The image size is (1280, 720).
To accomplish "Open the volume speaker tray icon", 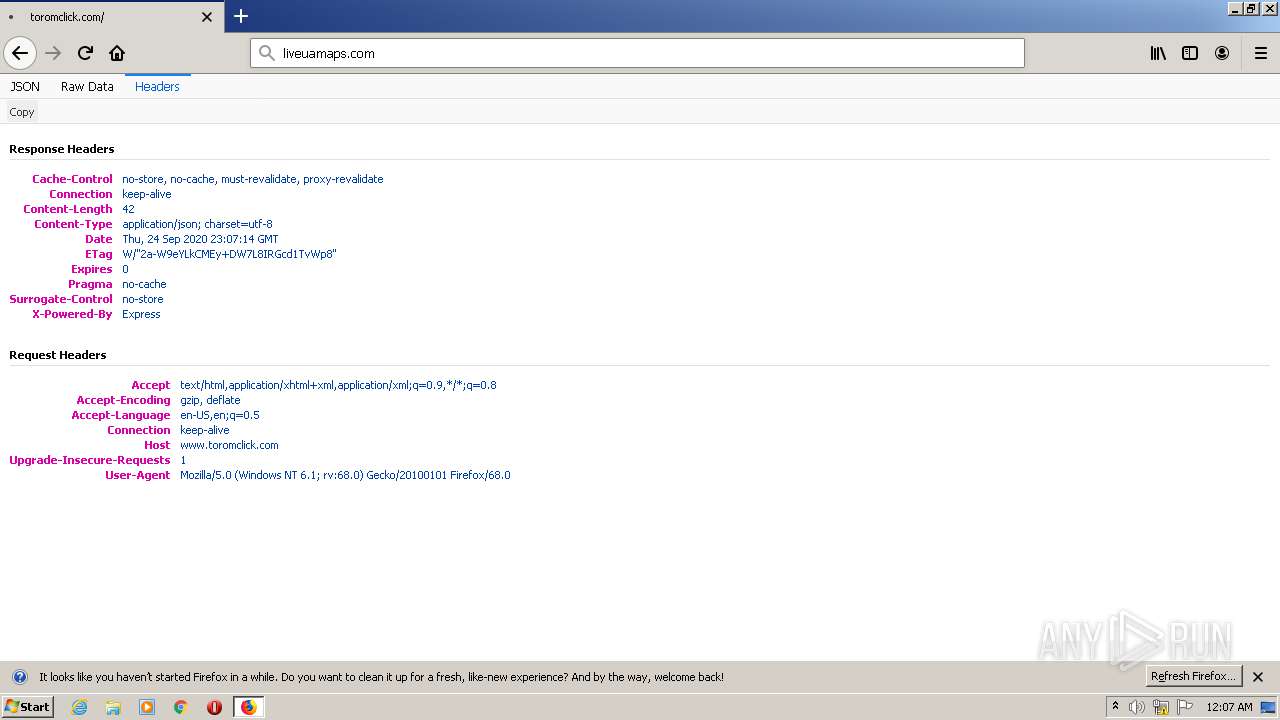I will click(1137, 707).
